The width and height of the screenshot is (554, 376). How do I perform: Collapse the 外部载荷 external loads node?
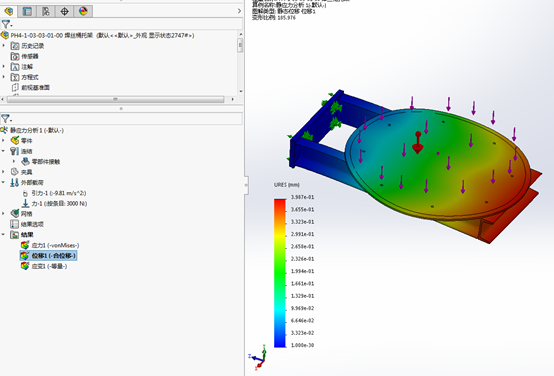pyautogui.click(x=4, y=182)
